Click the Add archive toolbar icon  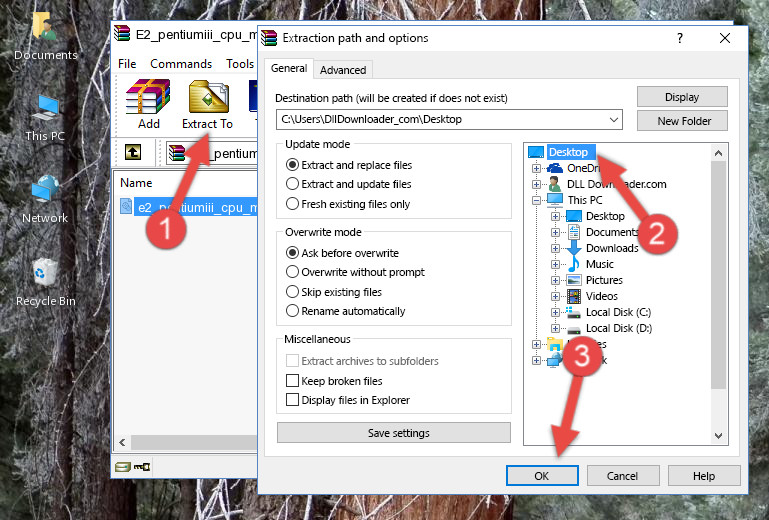coord(148,104)
